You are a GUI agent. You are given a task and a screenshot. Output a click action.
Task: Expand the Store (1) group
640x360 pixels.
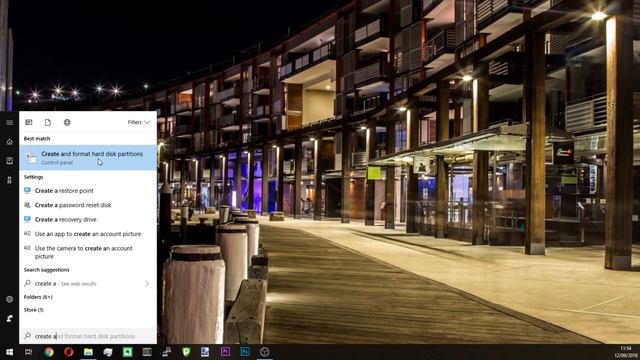click(33, 310)
